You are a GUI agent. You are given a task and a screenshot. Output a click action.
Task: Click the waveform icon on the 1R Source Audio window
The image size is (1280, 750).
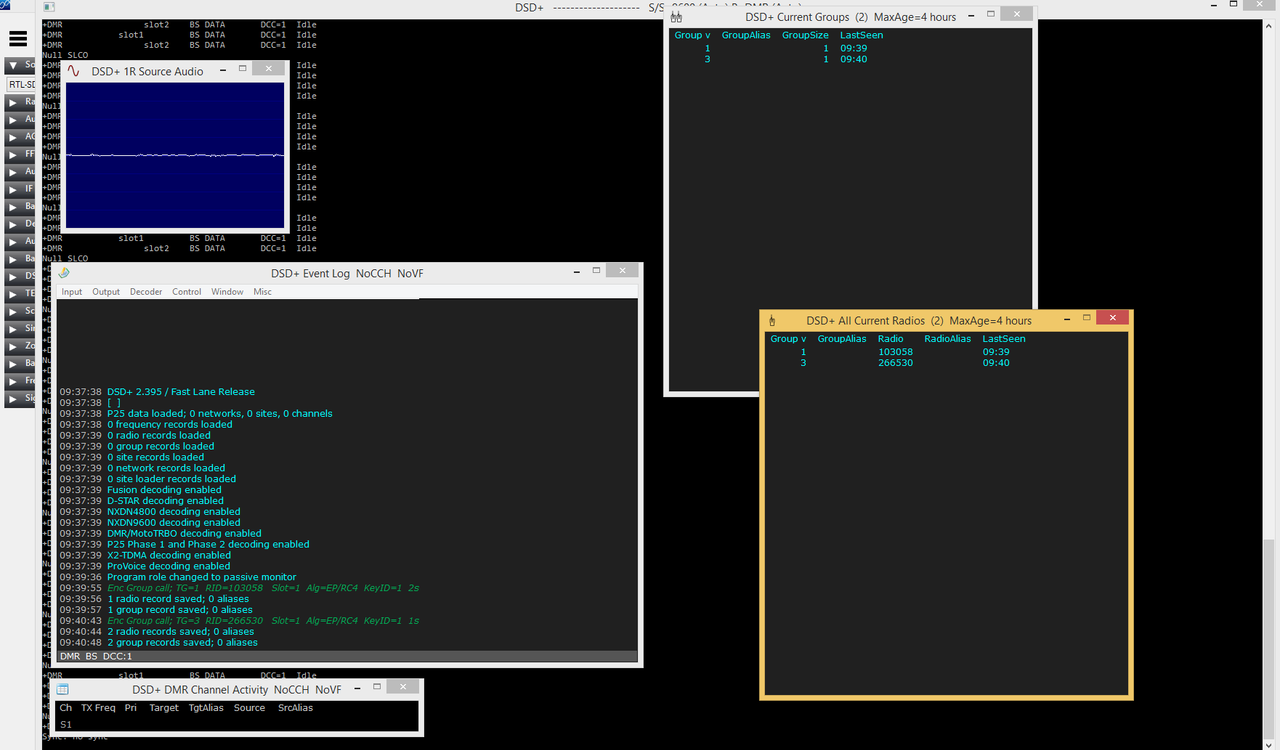(71, 71)
